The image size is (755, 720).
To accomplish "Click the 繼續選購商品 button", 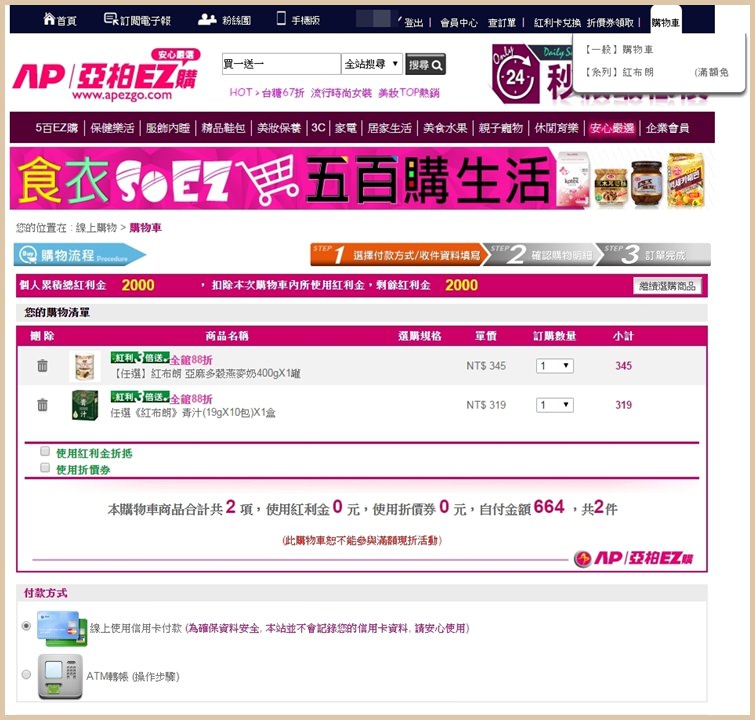I will [x=668, y=286].
